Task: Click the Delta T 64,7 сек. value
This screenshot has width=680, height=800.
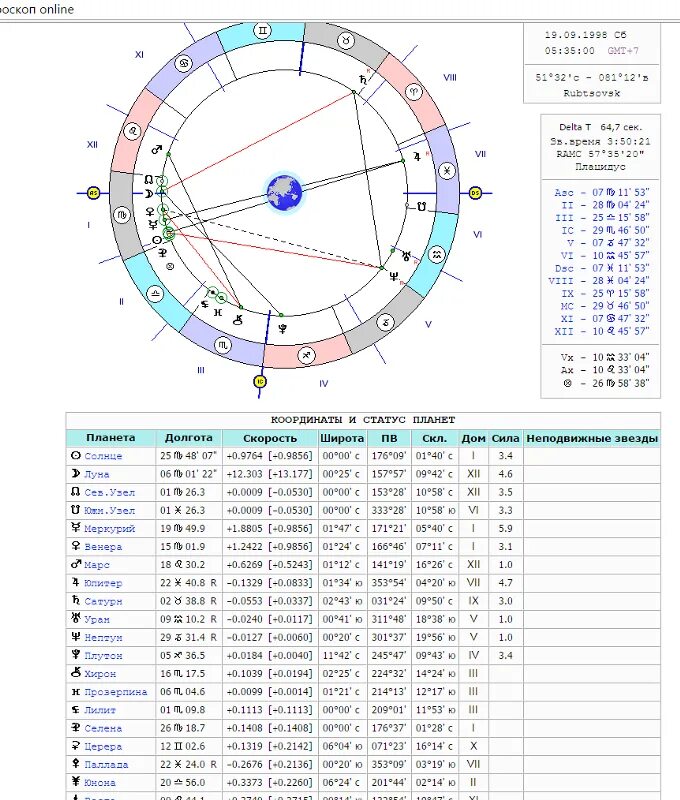Action: (600, 127)
